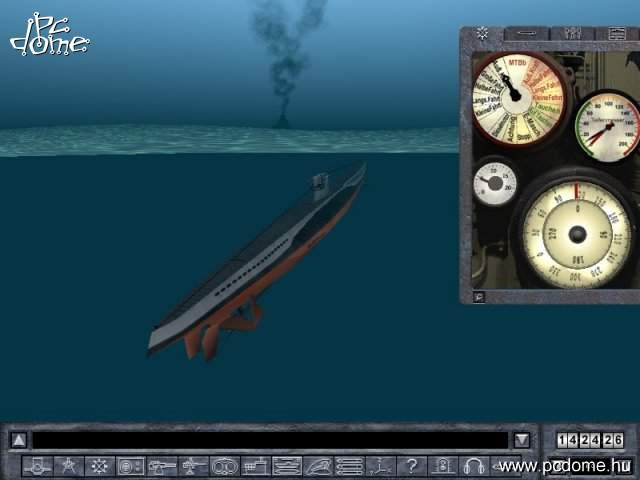Collapse gauges panel using bottom-left corner icon
Screen dimensions: 640x480
(x=479, y=296)
